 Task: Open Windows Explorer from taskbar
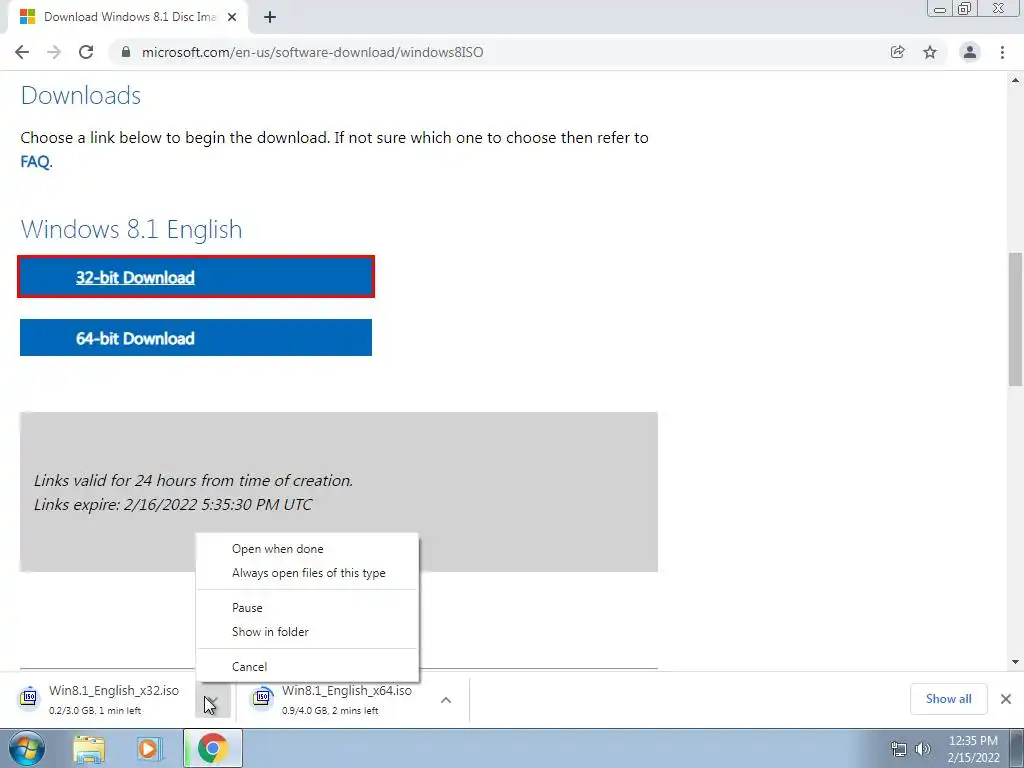(89, 749)
